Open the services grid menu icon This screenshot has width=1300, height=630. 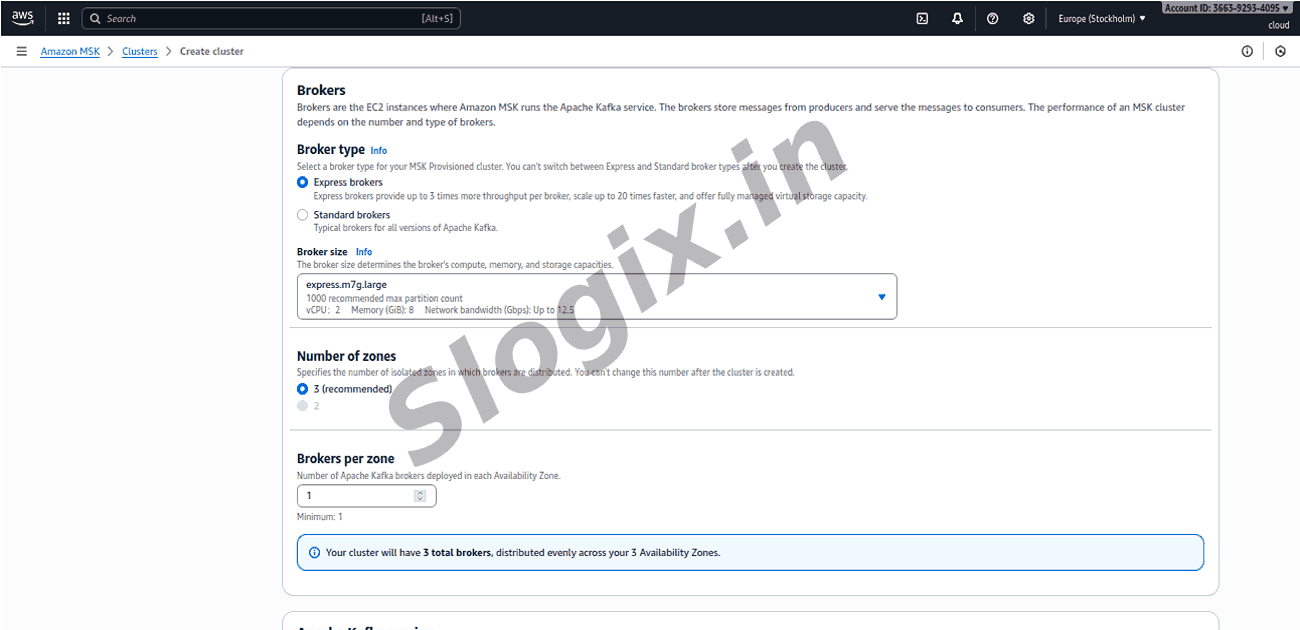pyautogui.click(x=64, y=18)
